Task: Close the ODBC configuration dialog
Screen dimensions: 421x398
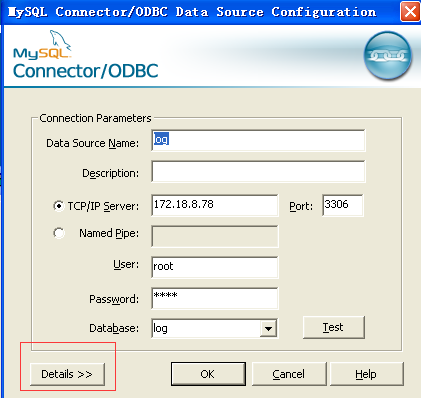Action: coord(410,12)
